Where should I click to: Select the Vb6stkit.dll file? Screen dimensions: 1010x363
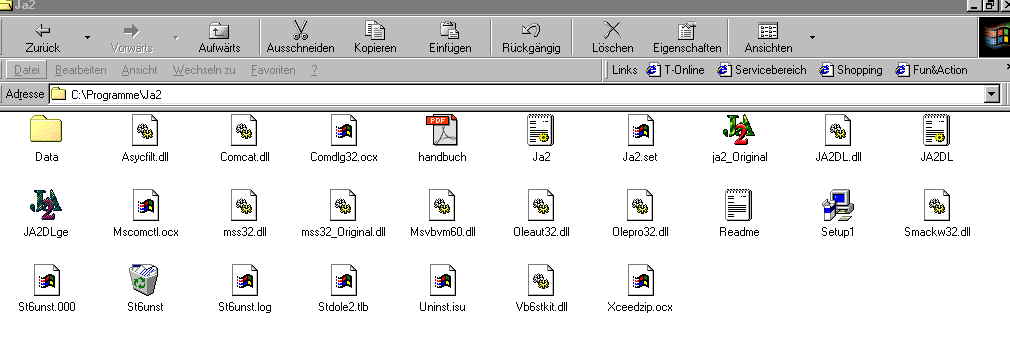point(541,288)
